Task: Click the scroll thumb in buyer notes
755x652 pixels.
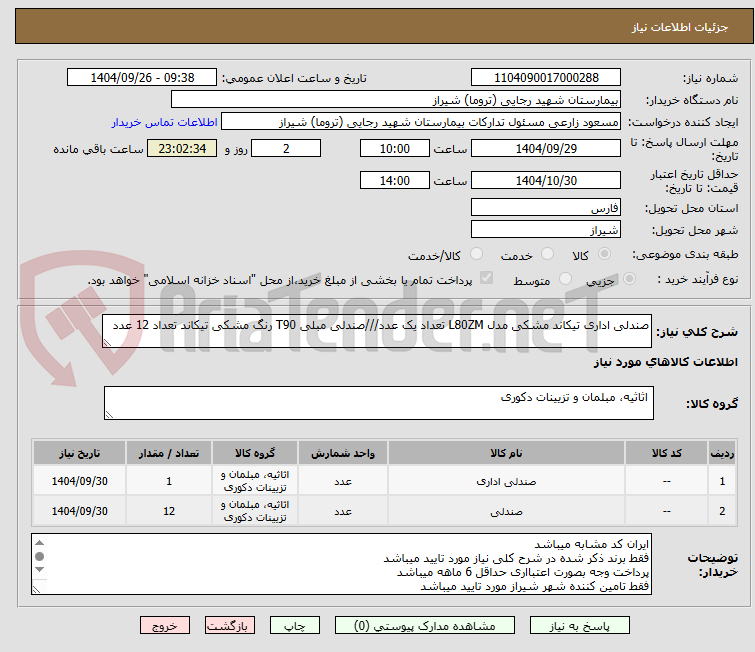Action: (x=39, y=556)
